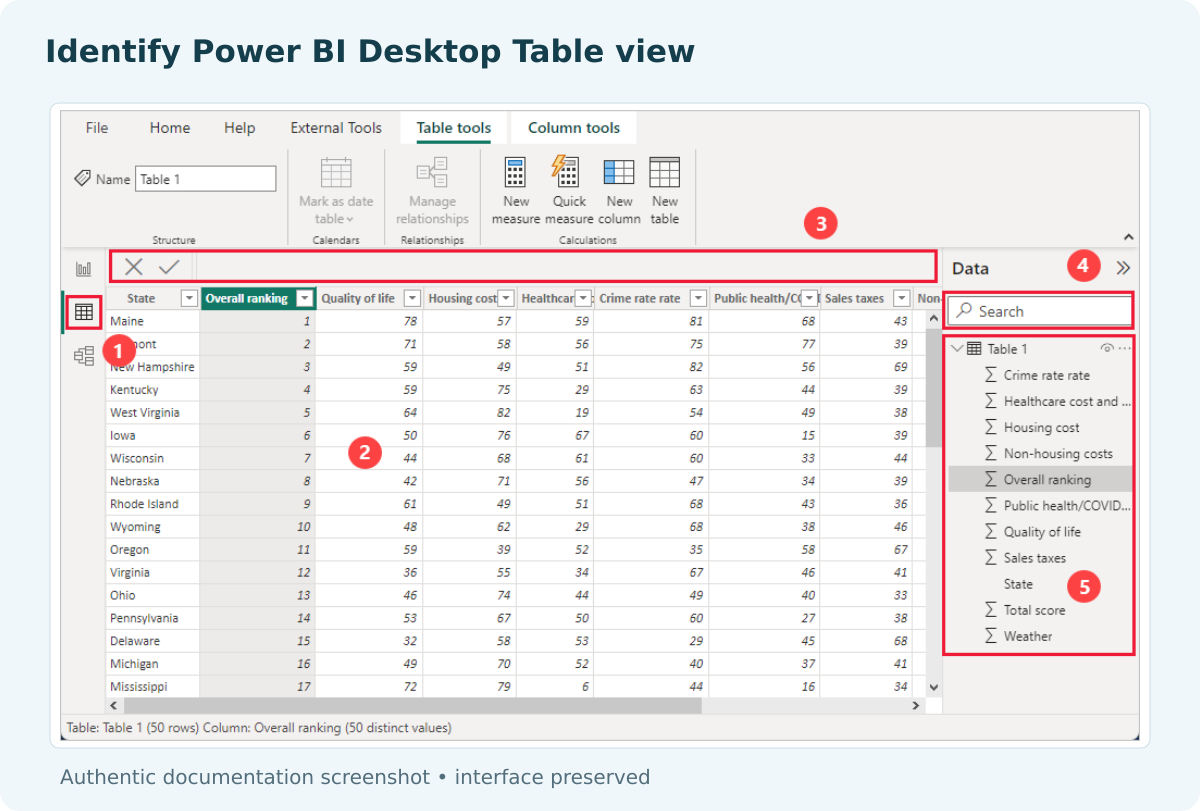
Task: Toggle Table 1 visibility eye icon
Action: [1107, 349]
